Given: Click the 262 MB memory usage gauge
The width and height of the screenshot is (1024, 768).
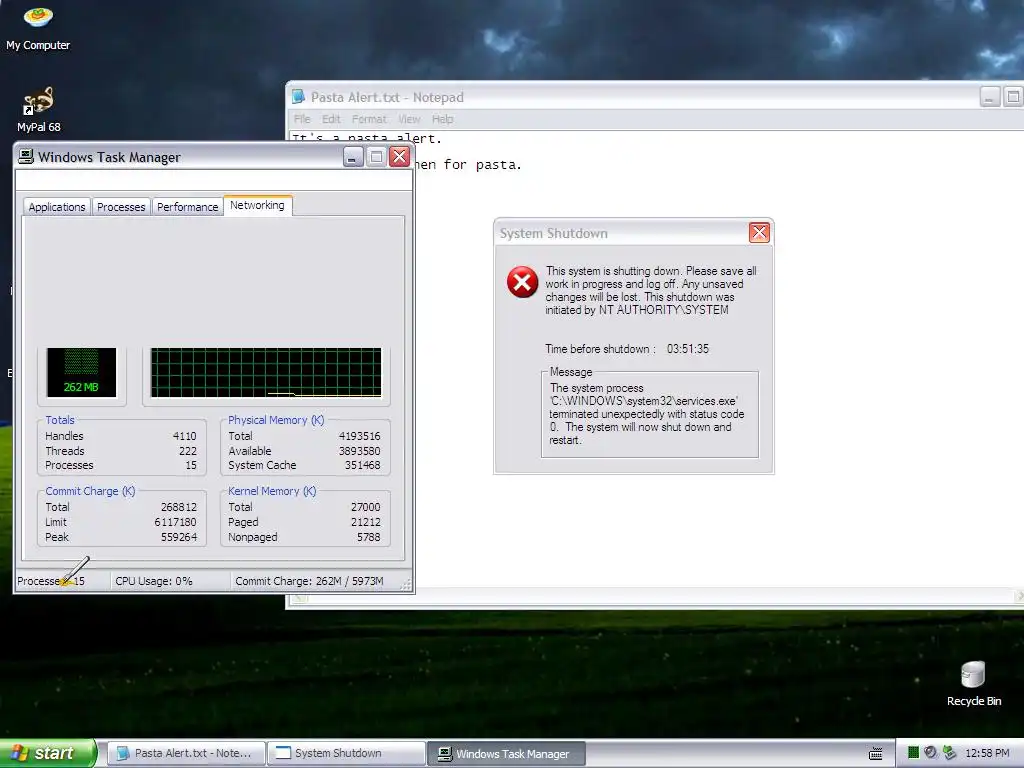Looking at the screenshot, I should tap(81, 372).
